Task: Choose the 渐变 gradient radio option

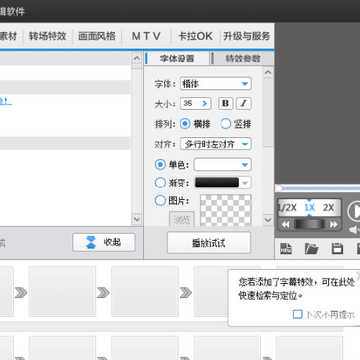Action: (160, 182)
